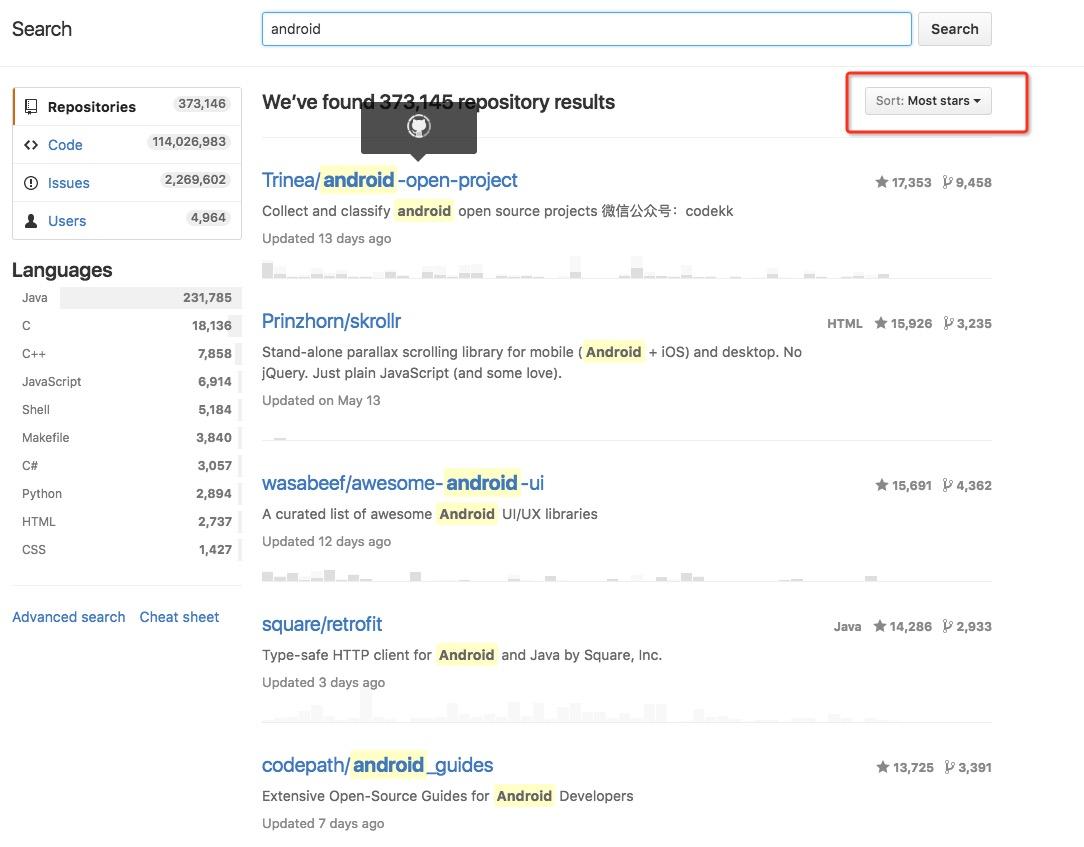The image size is (1084, 847).
Task: Filter results by Makefile language
Action: click(127, 438)
